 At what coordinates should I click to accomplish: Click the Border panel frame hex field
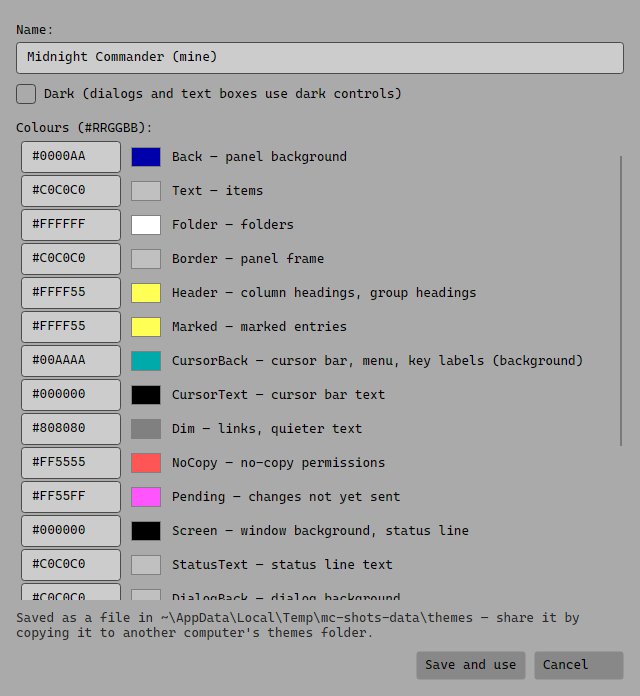click(71, 259)
